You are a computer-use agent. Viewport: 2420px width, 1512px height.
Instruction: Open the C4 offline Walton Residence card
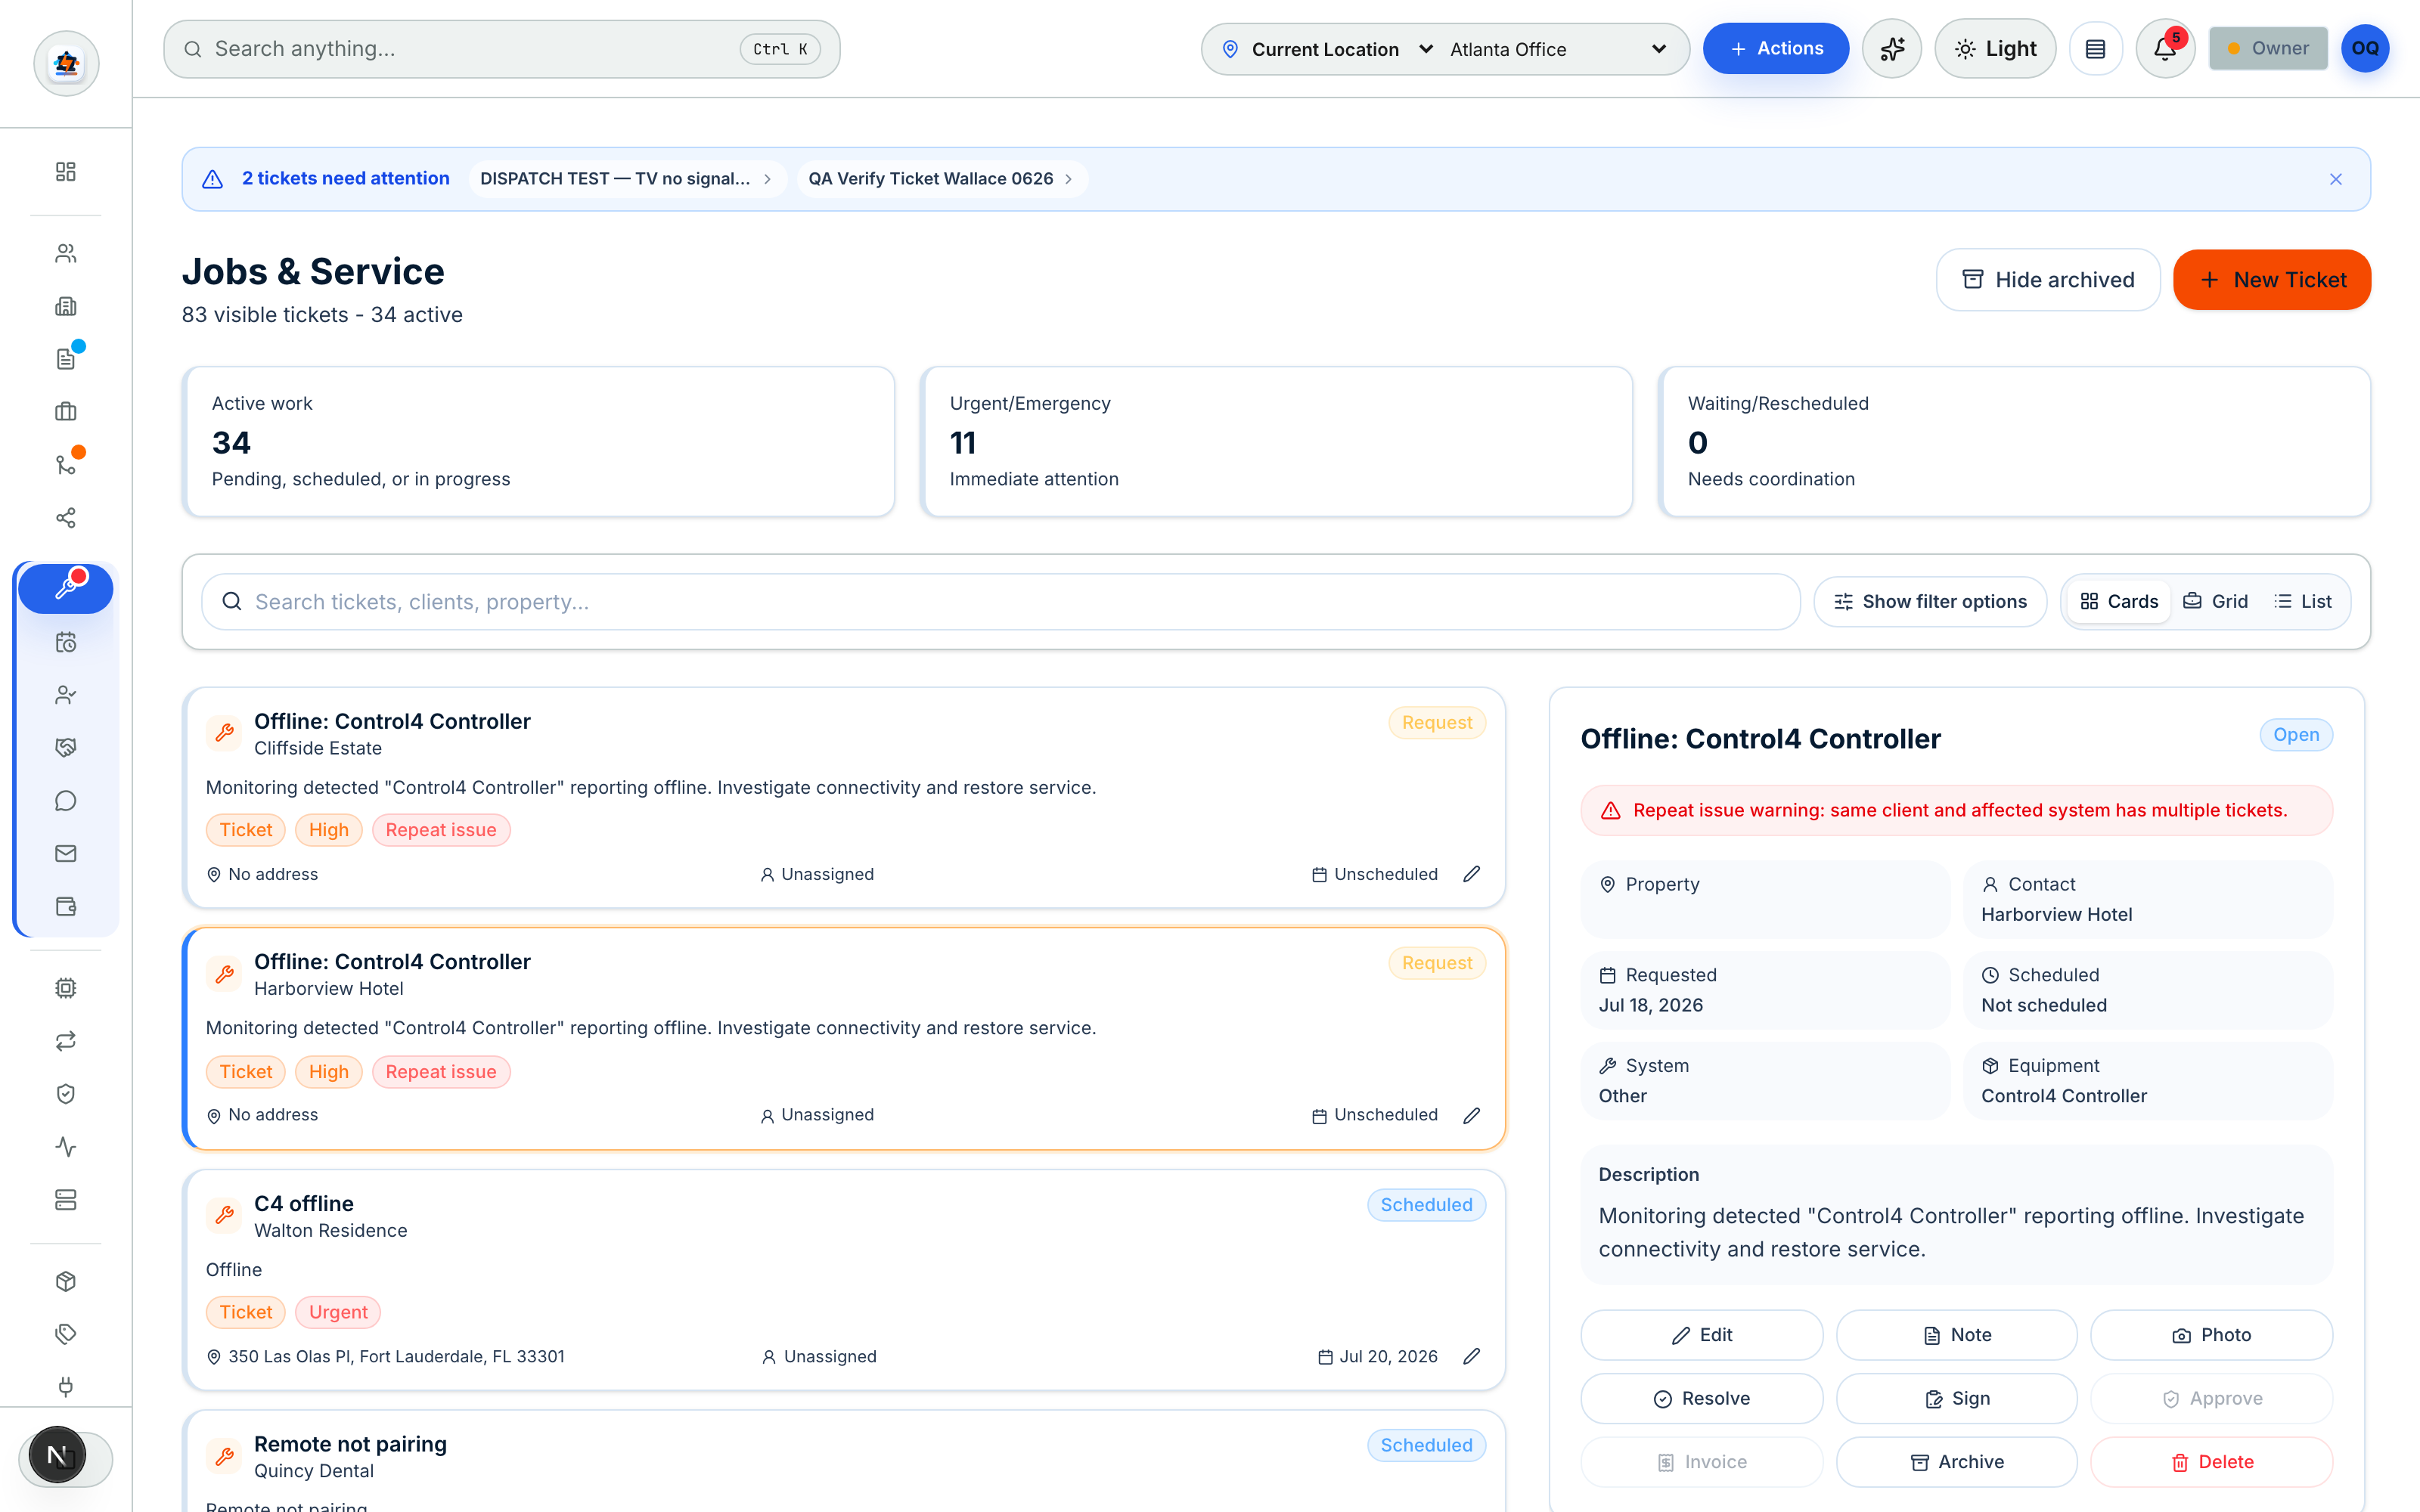click(x=845, y=1280)
